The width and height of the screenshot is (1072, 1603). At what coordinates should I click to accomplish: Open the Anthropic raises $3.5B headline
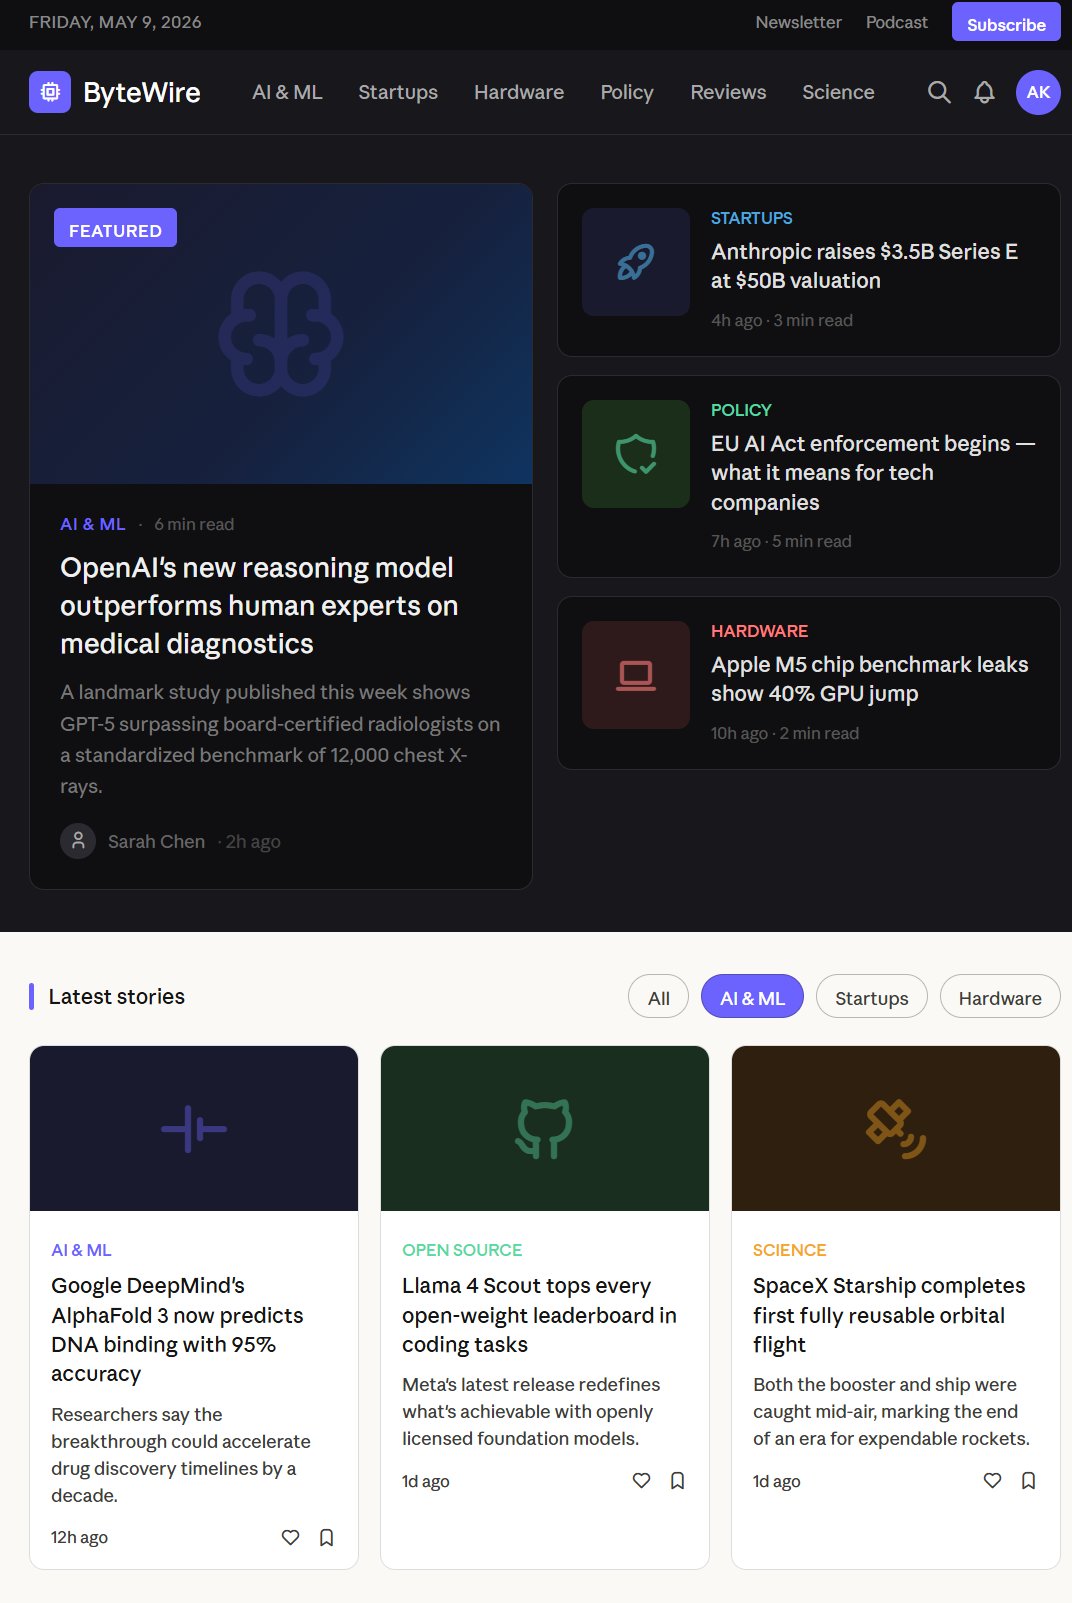coord(864,266)
